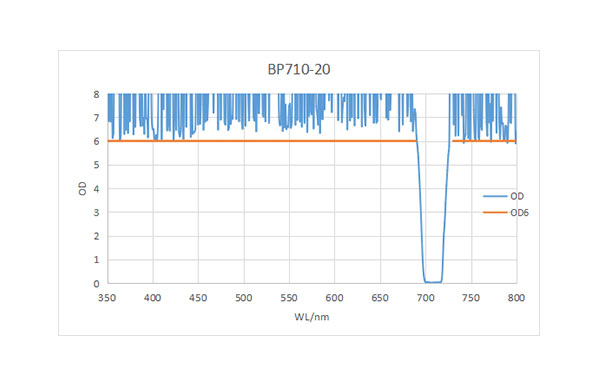Click the 800 x-axis tick label
This screenshot has width=600, height=383.
517,298
